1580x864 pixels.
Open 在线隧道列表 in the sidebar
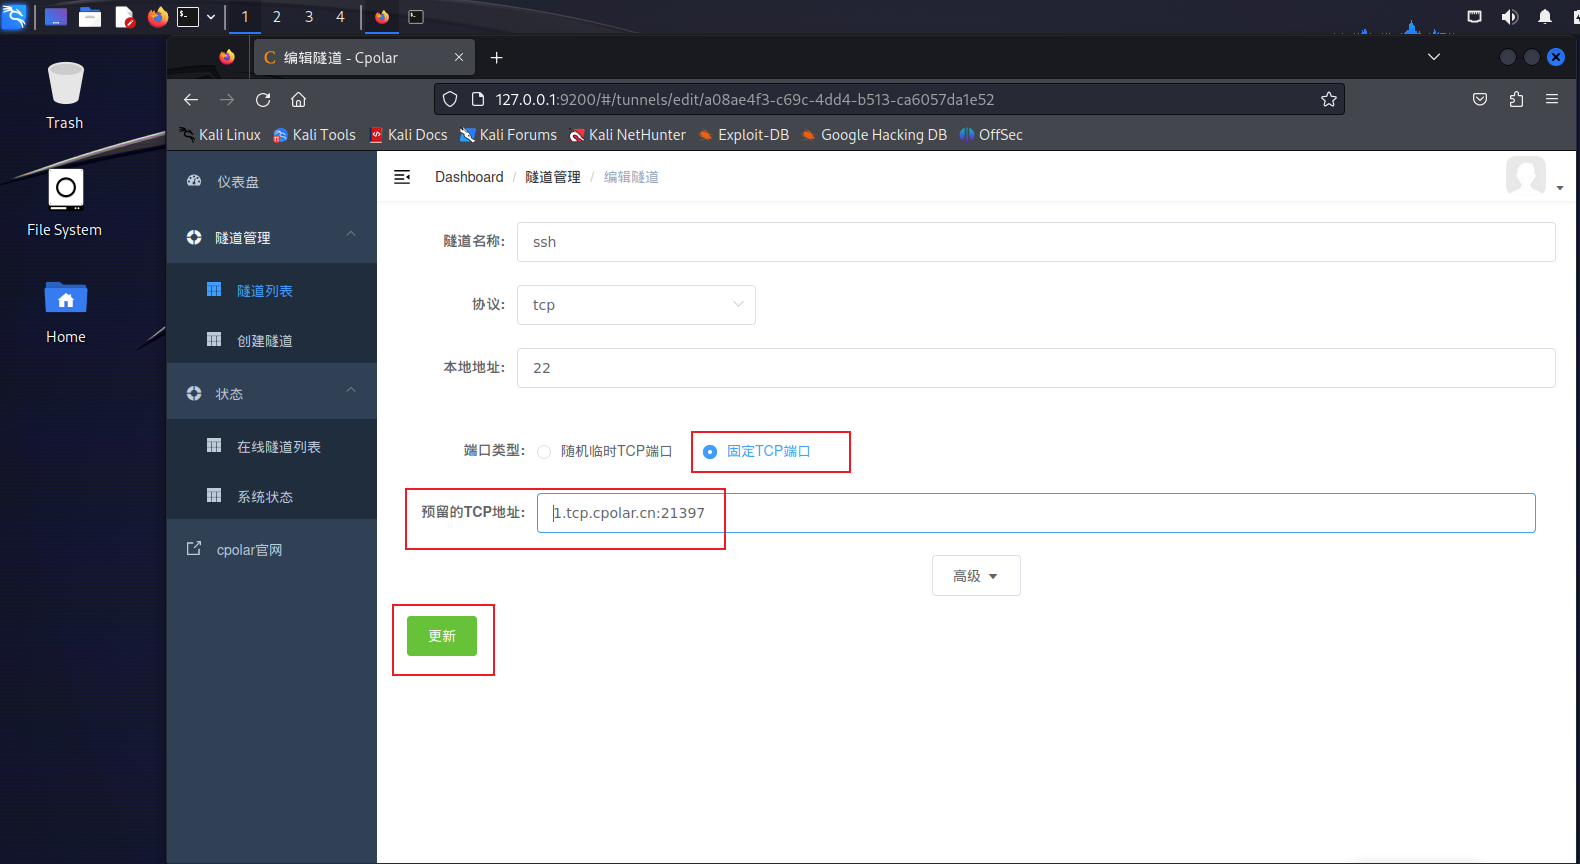pos(272,447)
